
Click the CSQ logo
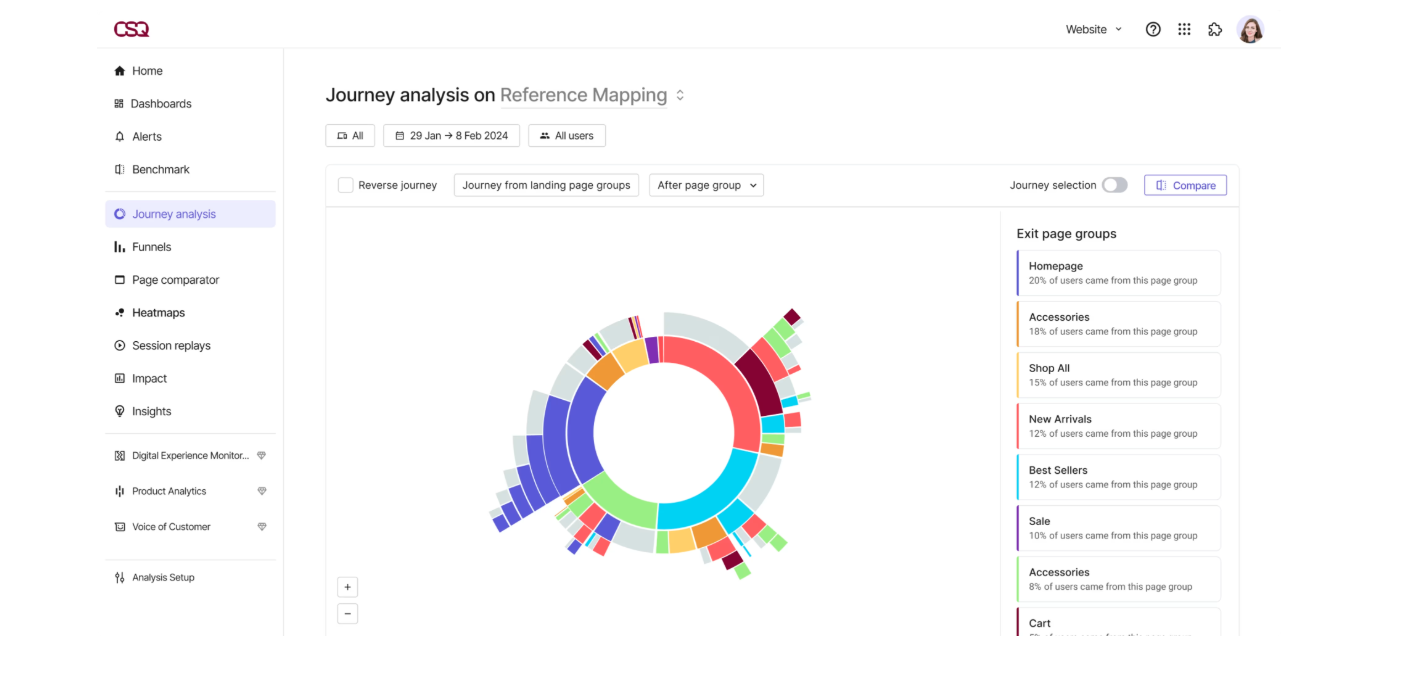[131, 29]
